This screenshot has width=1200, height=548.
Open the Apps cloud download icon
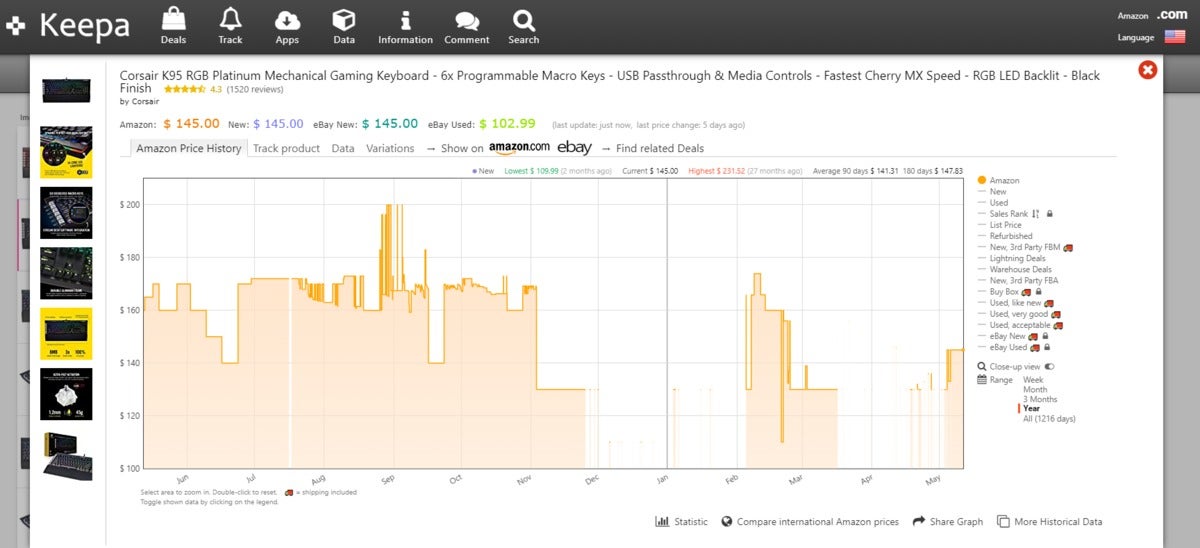pyautogui.click(x=287, y=19)
